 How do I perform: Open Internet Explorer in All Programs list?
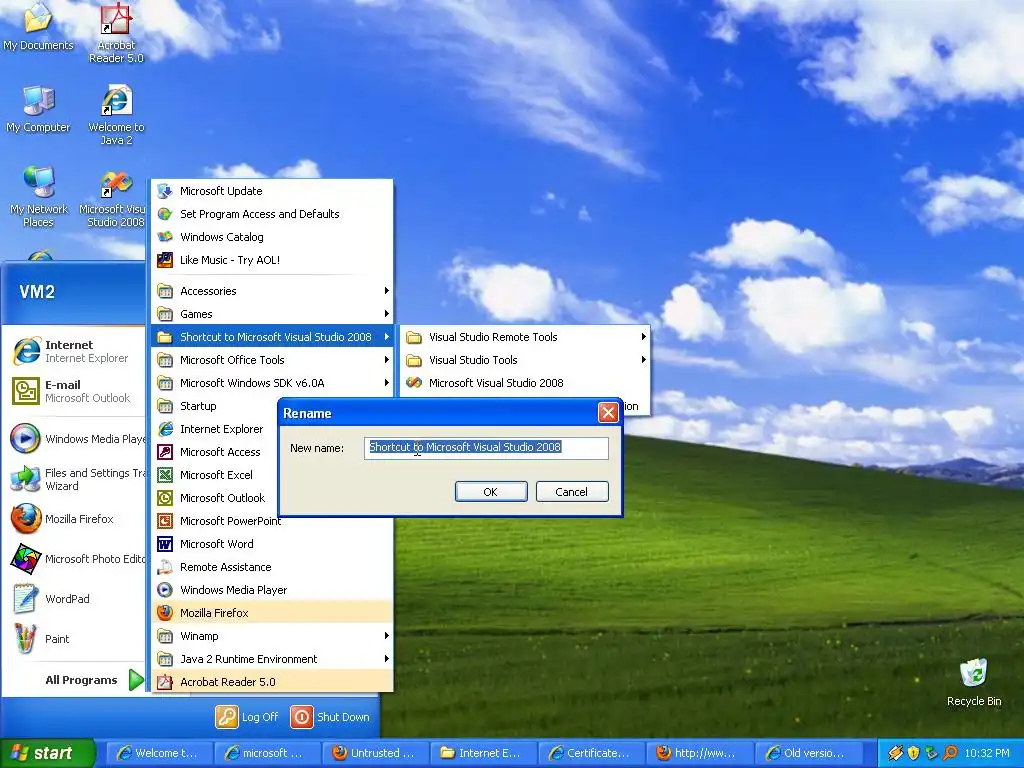pyautogui.click(x=216, y=429)
